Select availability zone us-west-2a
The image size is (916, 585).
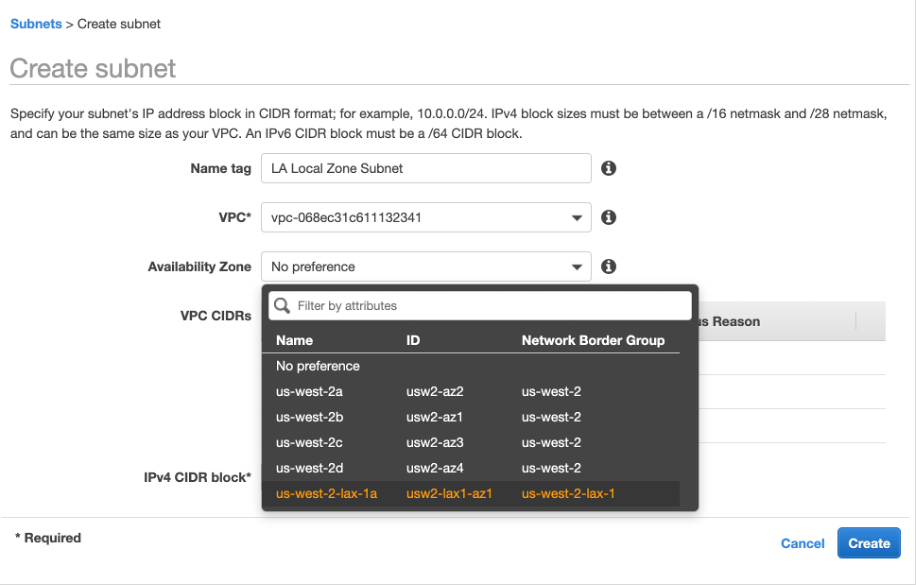(310, 391)
